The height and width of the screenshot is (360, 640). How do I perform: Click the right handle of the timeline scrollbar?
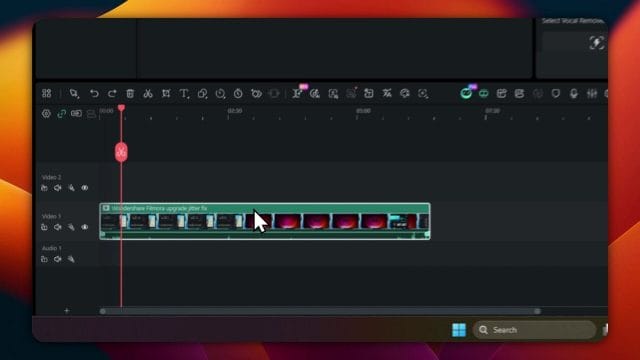(538, 311)
